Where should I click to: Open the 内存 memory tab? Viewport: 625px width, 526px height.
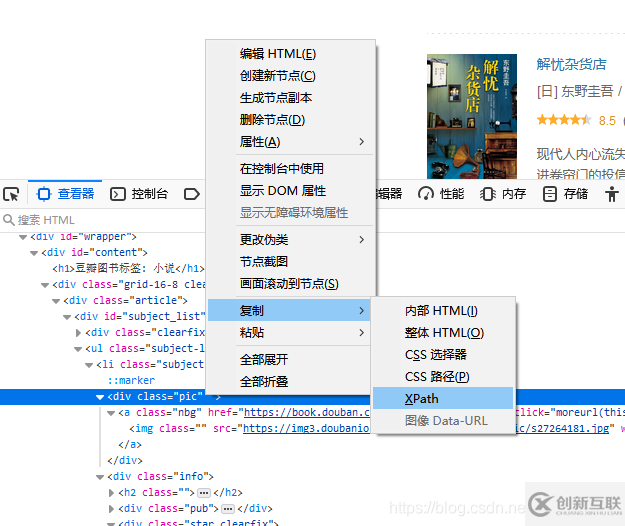(x=503, y=194)
